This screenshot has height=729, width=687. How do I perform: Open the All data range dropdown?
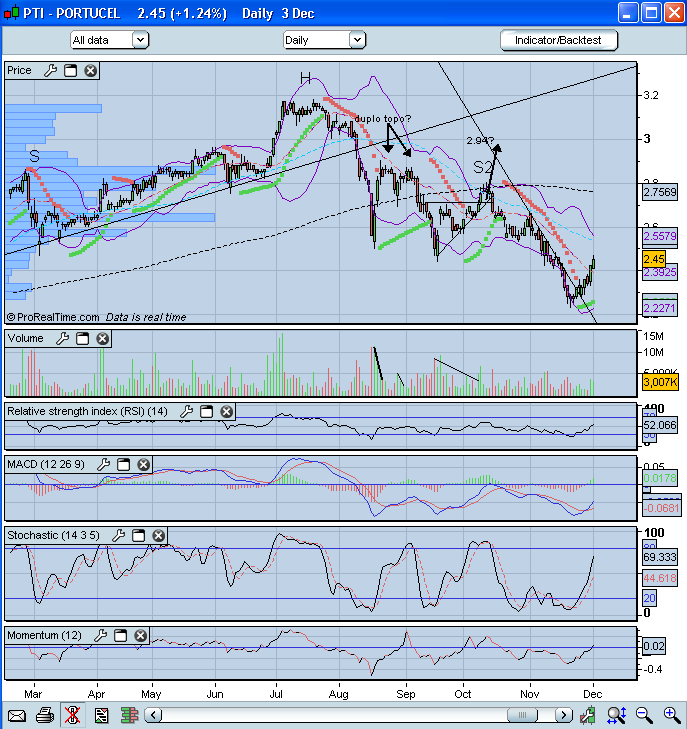(110, 40)
